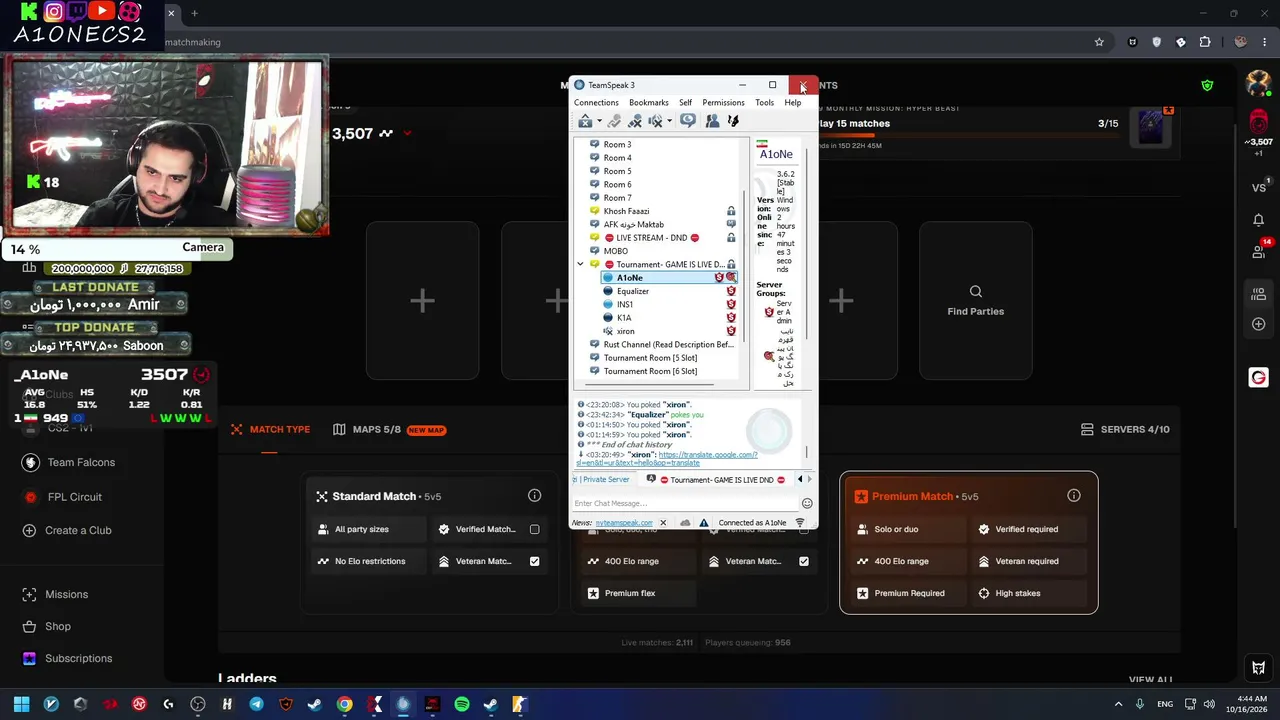
Task: Click the cloud sync icon in TeamSpeak status bar
Action: pyautogui.click(x=685, y=523)
